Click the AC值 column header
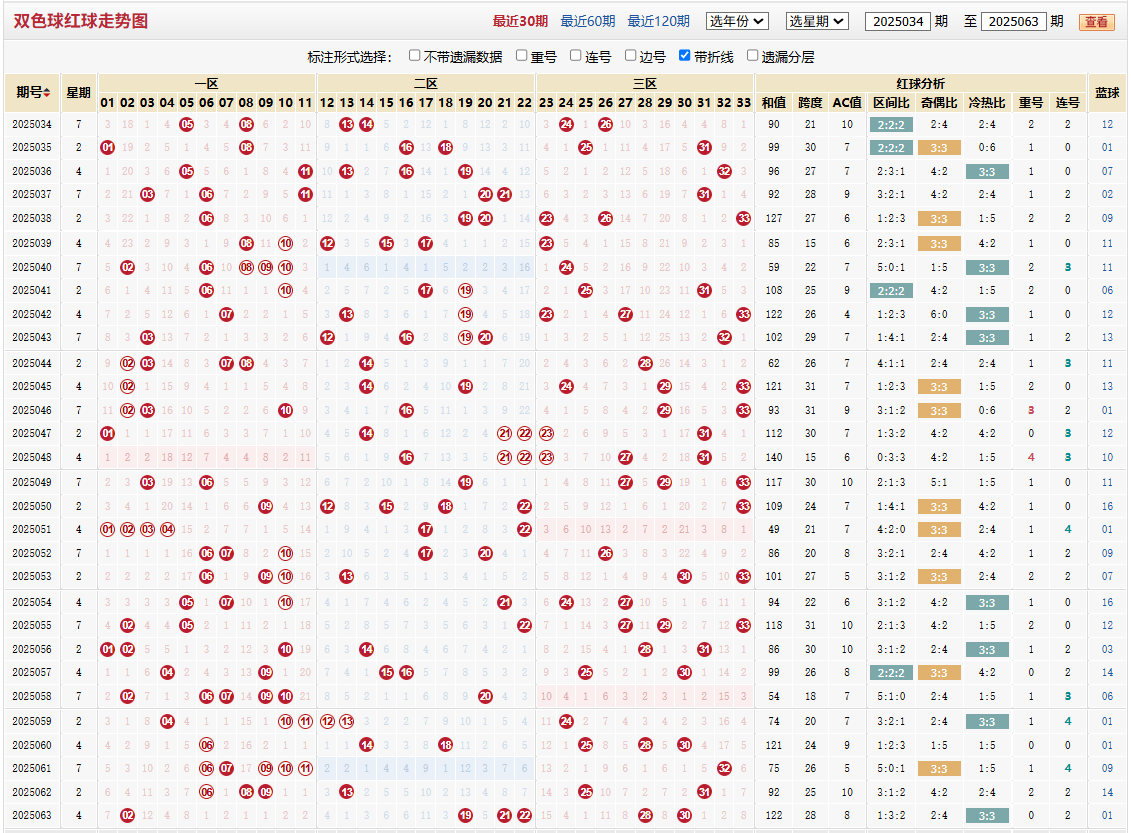The width and height of the screenshot is (1131, 833). pyautogui.click(x=847, y=102)
